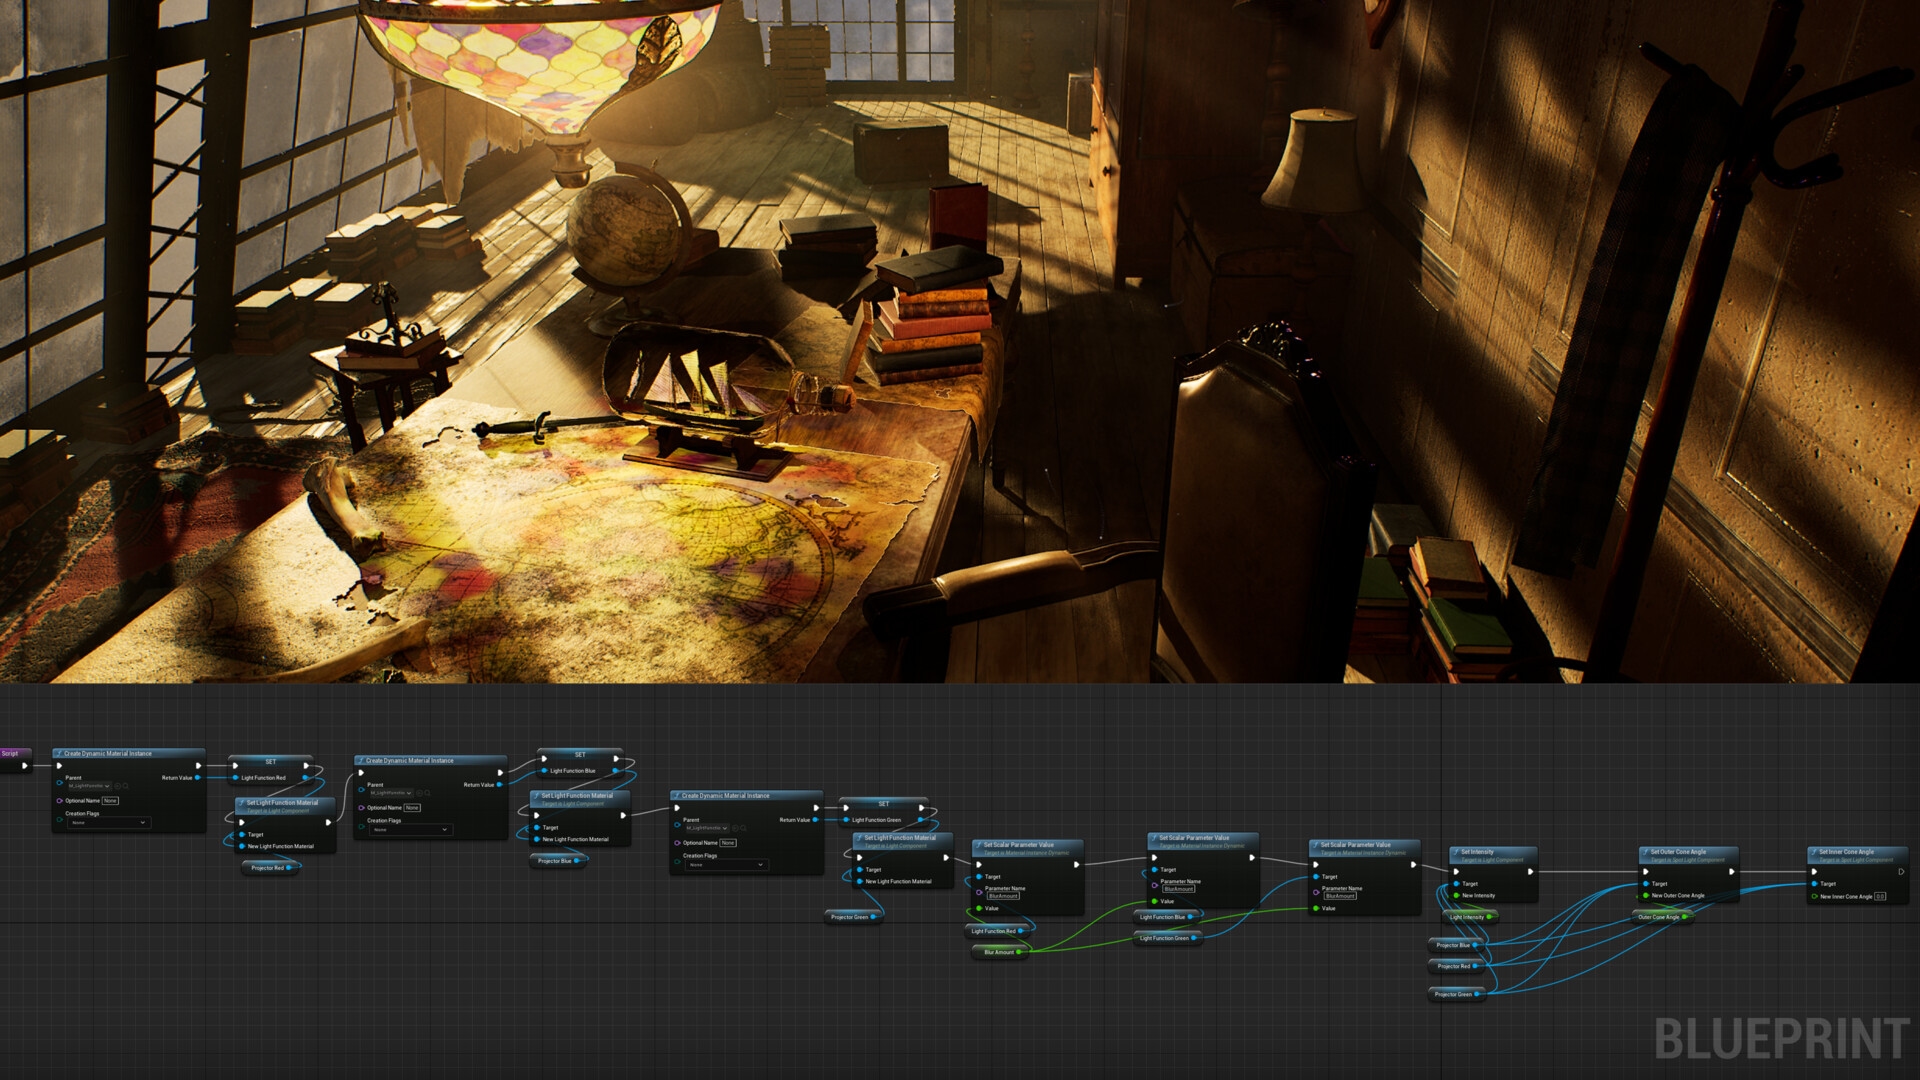Click the Blur Amount variable output pin
This screenshot has height=1080, width=1920.
pos(1019,952)
